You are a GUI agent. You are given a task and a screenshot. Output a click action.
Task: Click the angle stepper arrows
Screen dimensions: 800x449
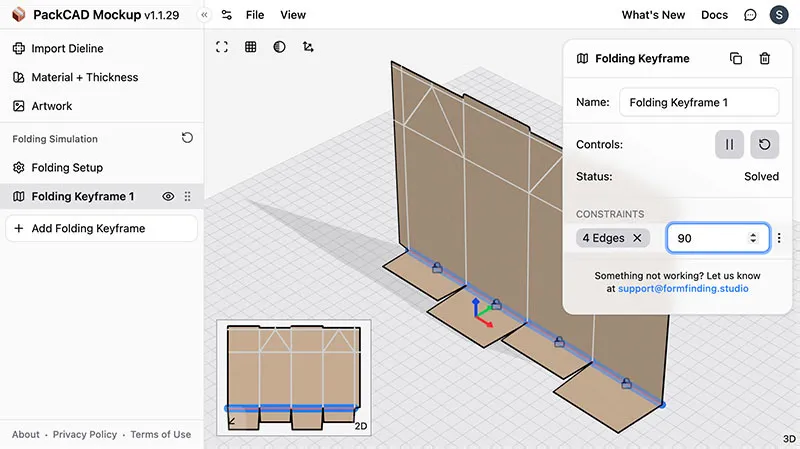pos(753,238)
